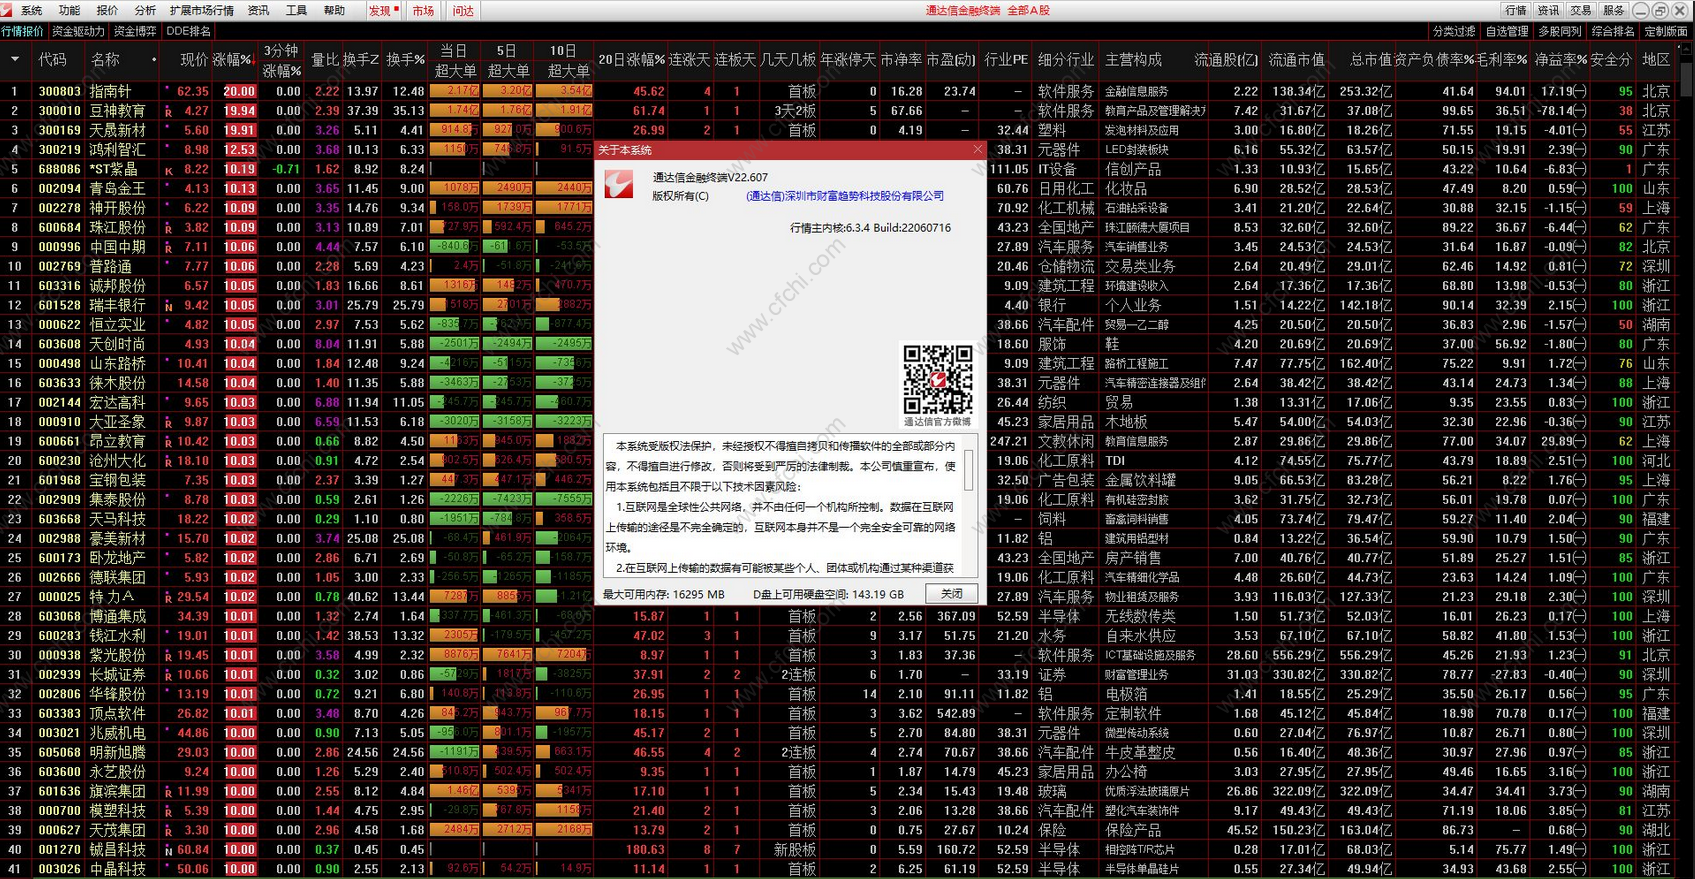
Task: Click the 首板 cell in 指南针 row
Action: tap(802, 91)
